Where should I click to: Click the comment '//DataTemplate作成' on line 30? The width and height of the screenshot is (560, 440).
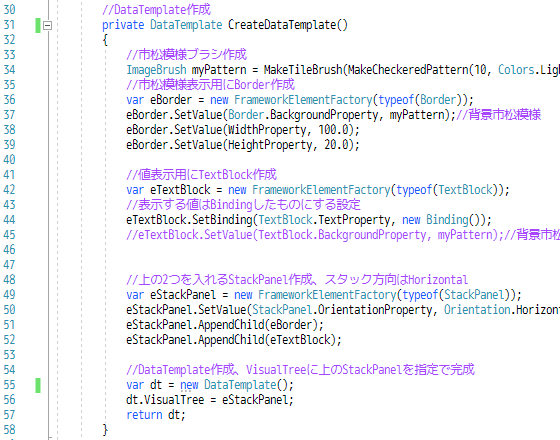click(156, 10)
